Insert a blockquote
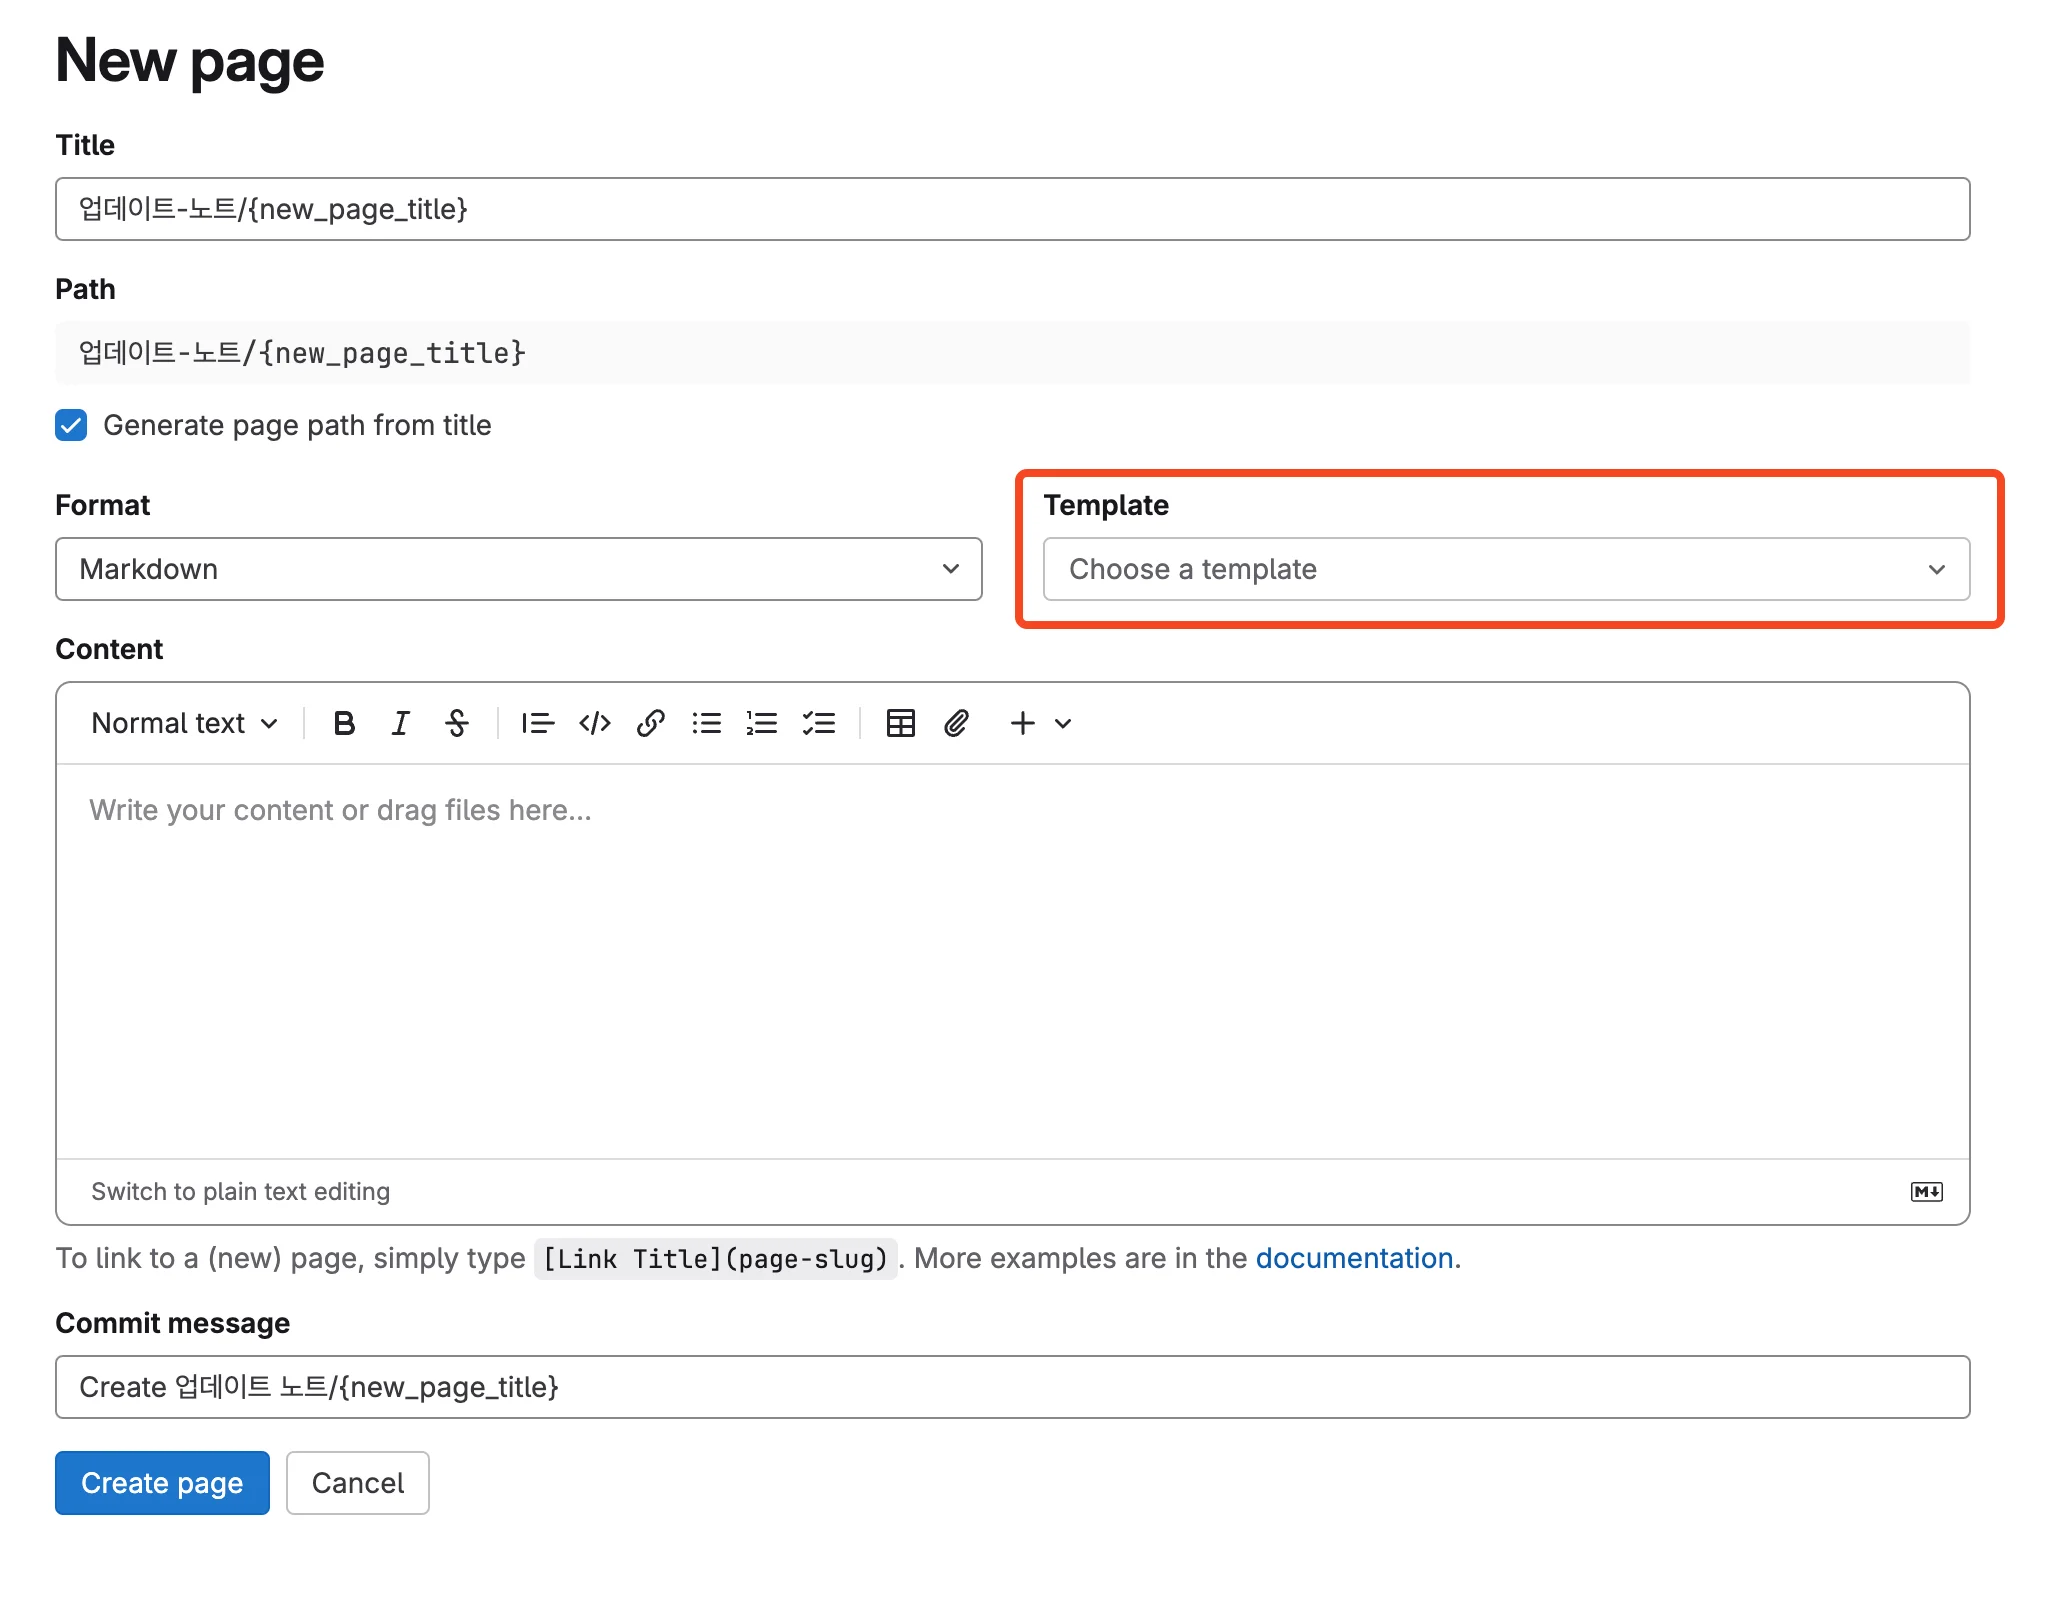This screenshot has height=1618, width=2064. pos(537,723)
